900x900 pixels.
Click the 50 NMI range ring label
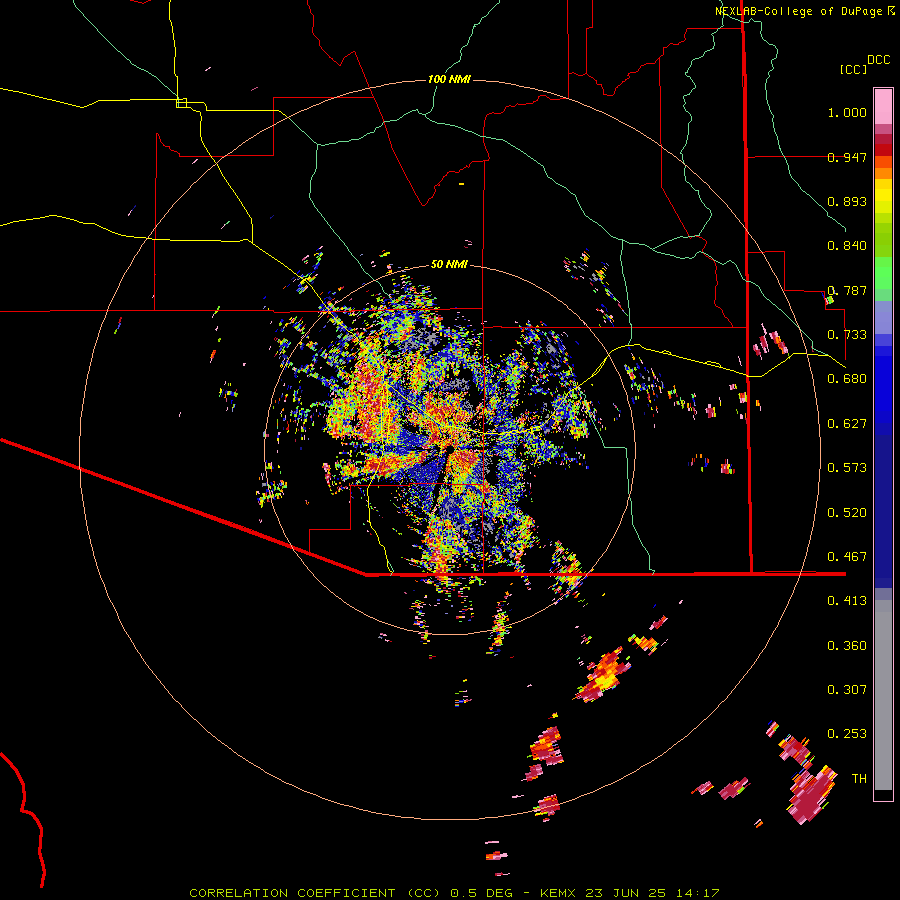[x=449, y=264]
